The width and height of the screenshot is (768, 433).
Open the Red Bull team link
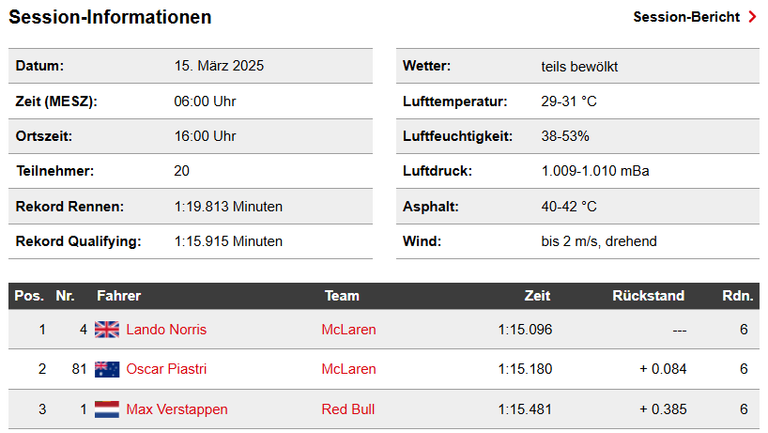(x=348, y=409)
